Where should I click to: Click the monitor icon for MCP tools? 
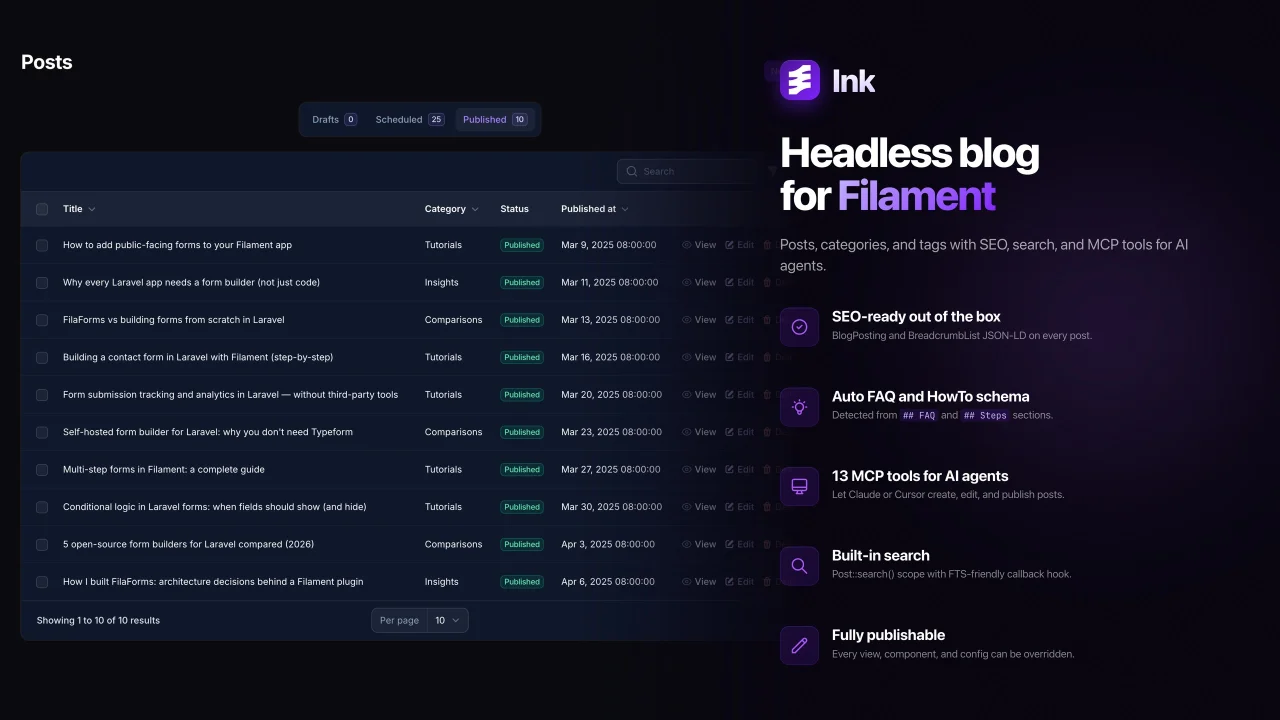point(799,486)
